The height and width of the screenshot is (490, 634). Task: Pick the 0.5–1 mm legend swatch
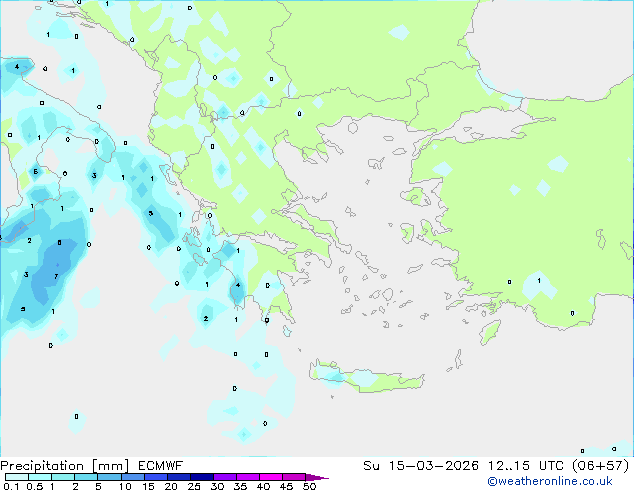[40, 477]
